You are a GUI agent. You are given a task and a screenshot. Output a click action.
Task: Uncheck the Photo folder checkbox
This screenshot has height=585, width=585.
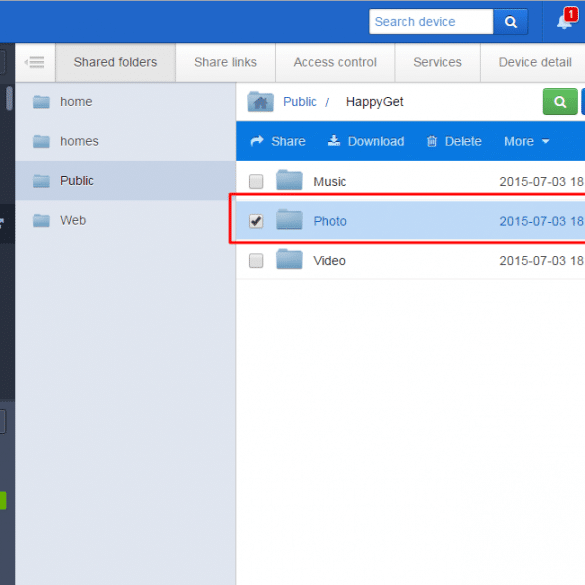click(256, 221)
